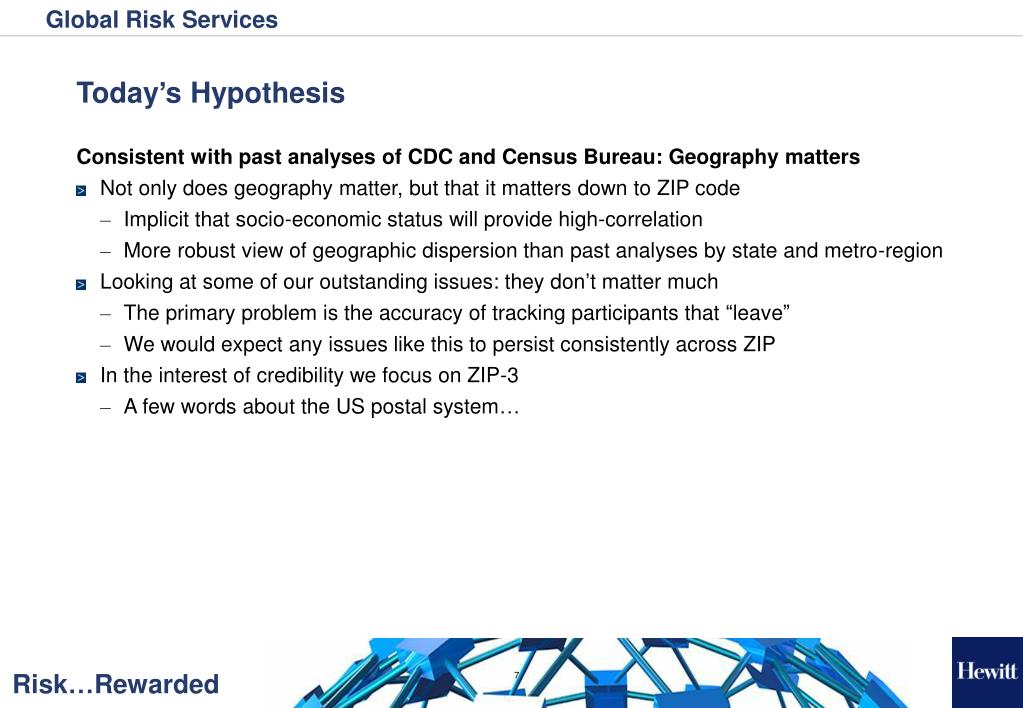Click the outstanding issues bullet text
Image resolution: width=1023 pixels, height=708 pixels.
tap(408, 282)
